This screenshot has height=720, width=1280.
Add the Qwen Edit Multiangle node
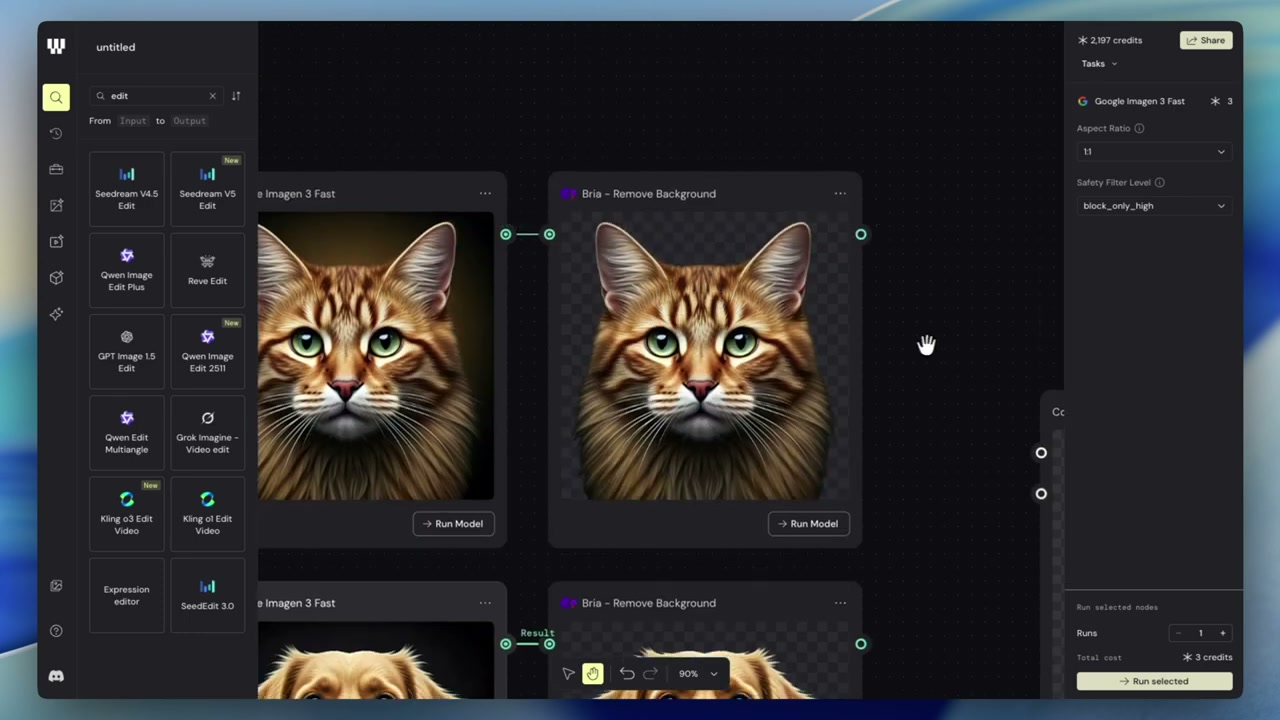[126, 432]
